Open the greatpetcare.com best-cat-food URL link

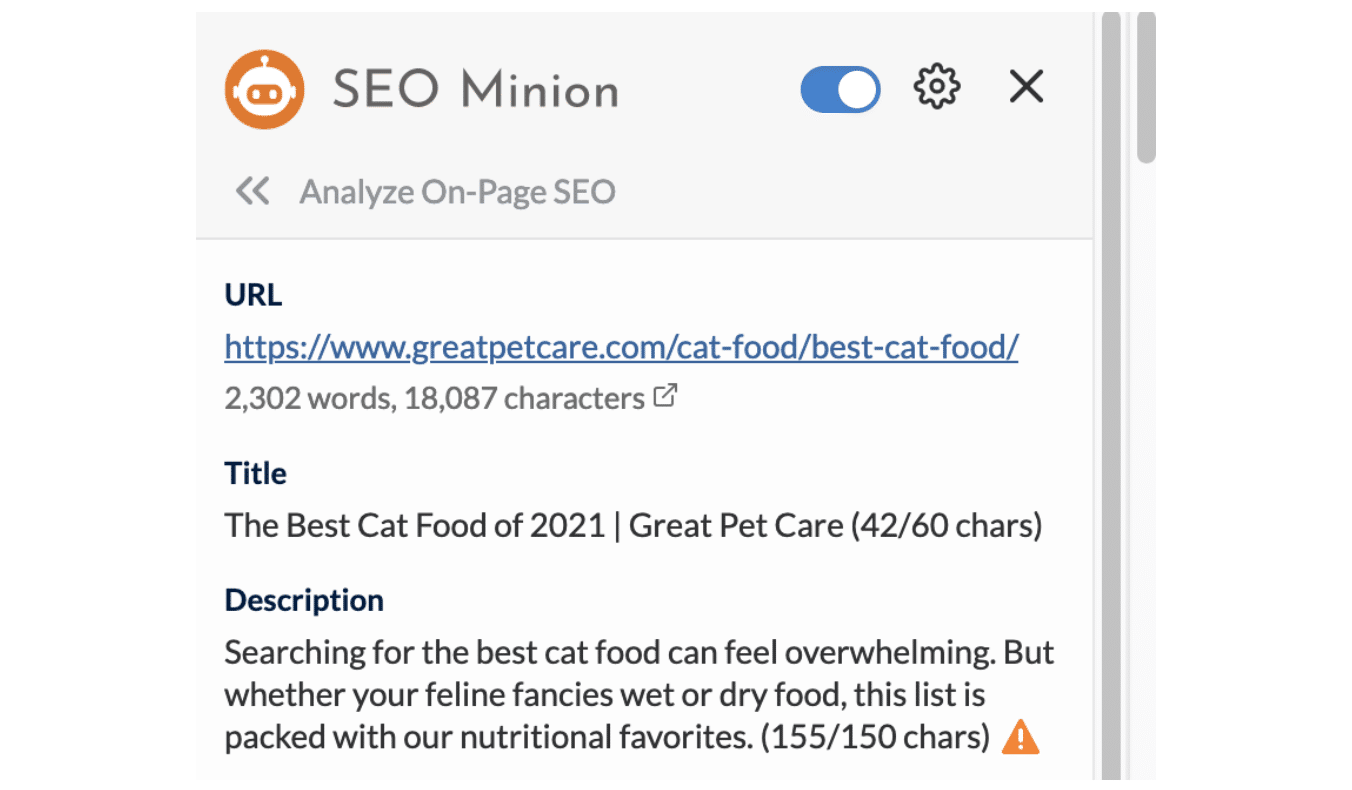621,347
